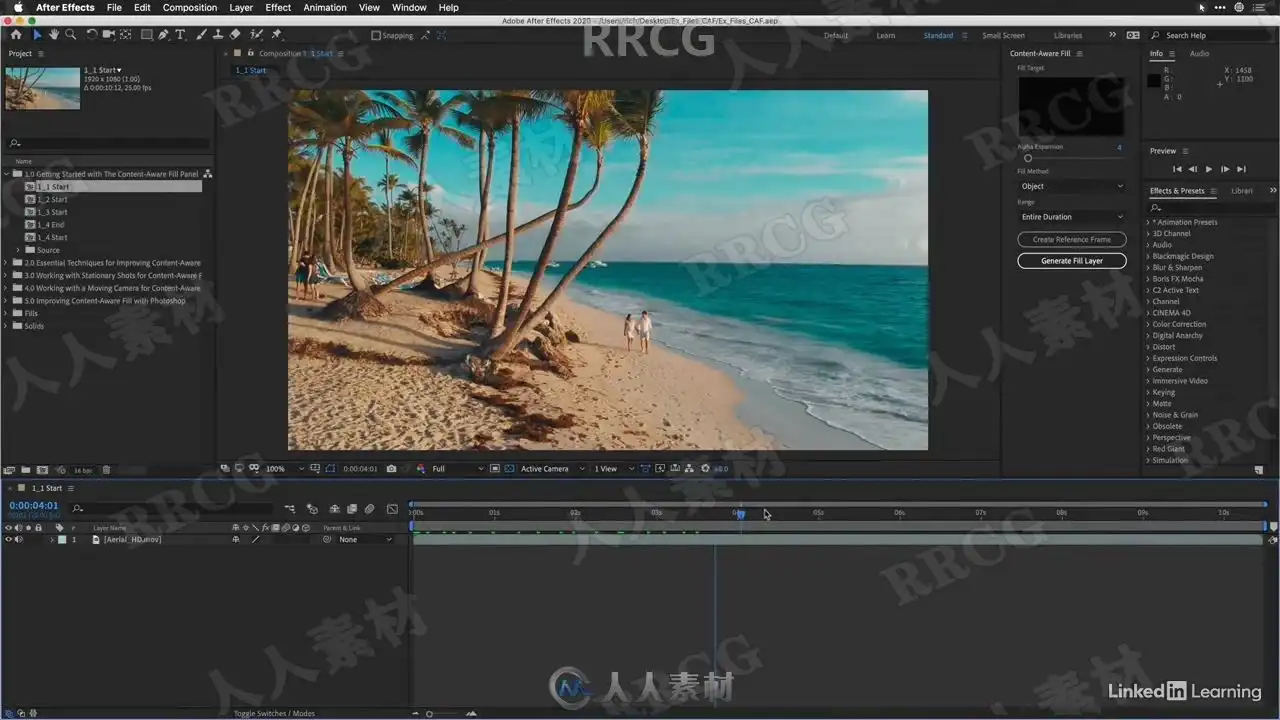
Task: Select the Puppet Pin tool
Action: [277, 35]
